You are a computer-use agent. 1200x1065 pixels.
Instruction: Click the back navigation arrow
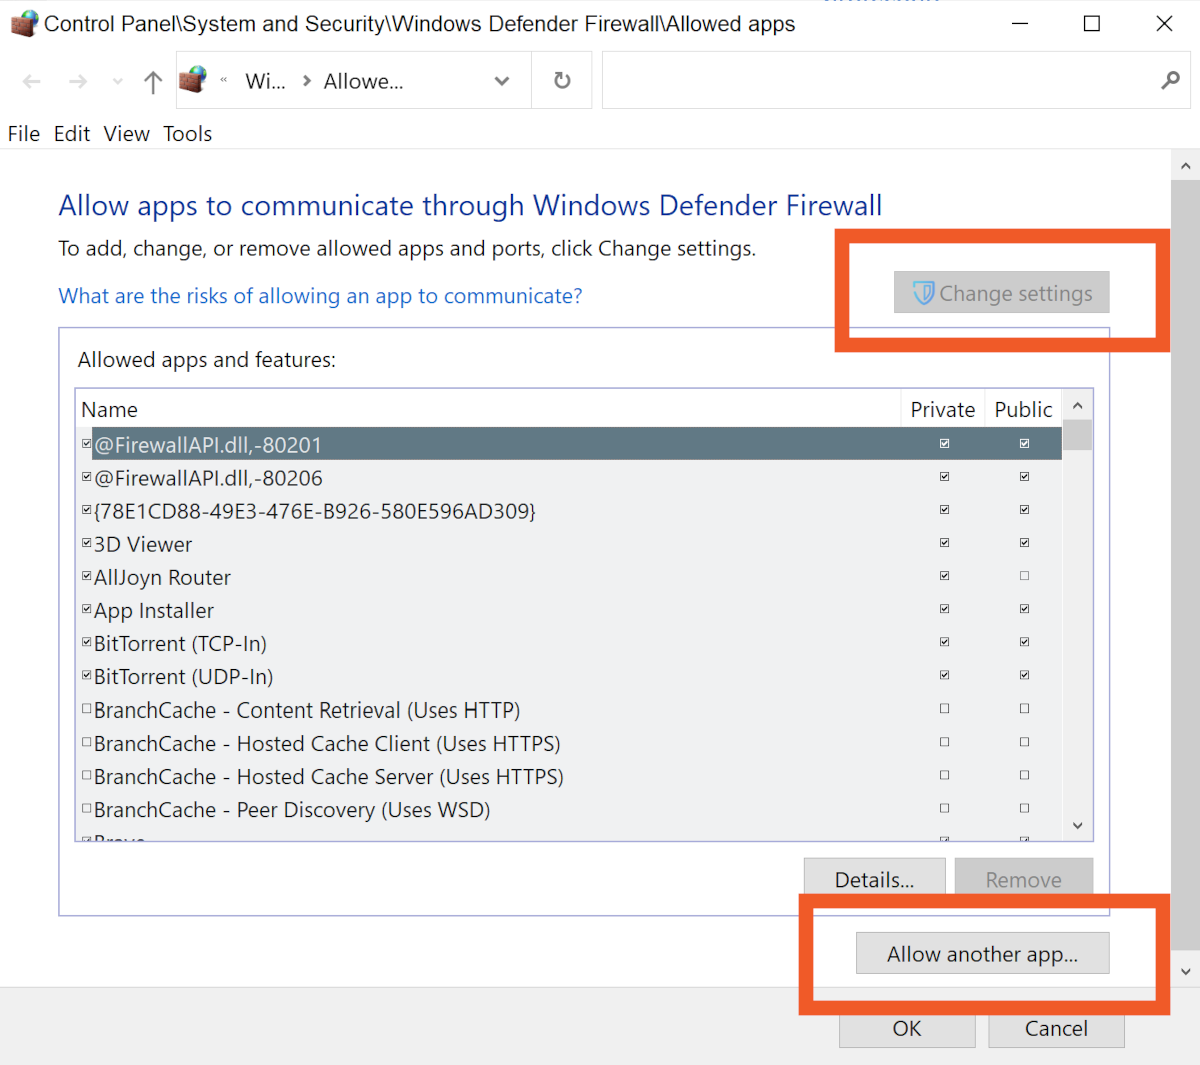32,82
